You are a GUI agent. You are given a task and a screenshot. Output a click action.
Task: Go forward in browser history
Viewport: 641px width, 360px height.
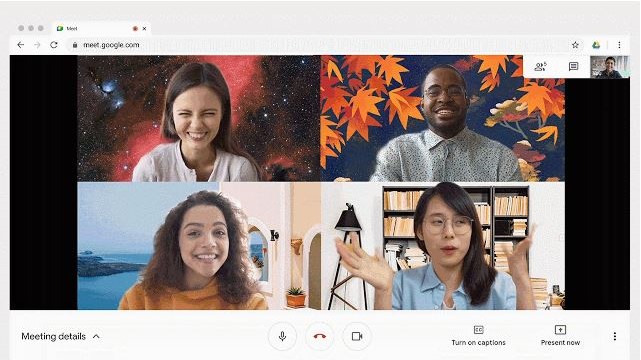[x=37, y=45]
